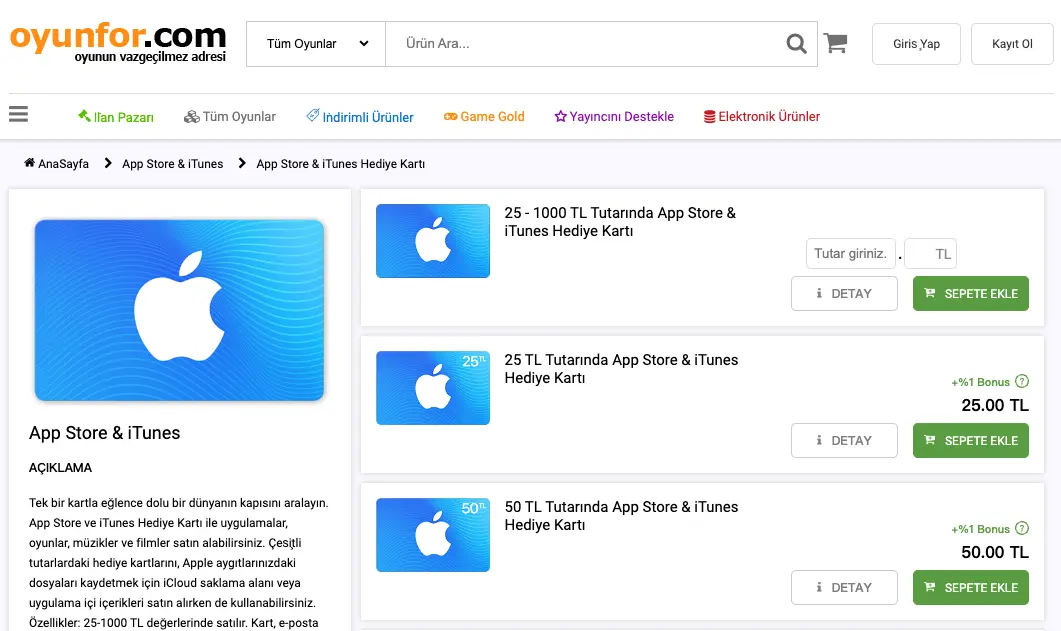The width and height of the screenshot is (1061, 631).
Task: Open Game Gold menu item
Action: coord(484,116)
